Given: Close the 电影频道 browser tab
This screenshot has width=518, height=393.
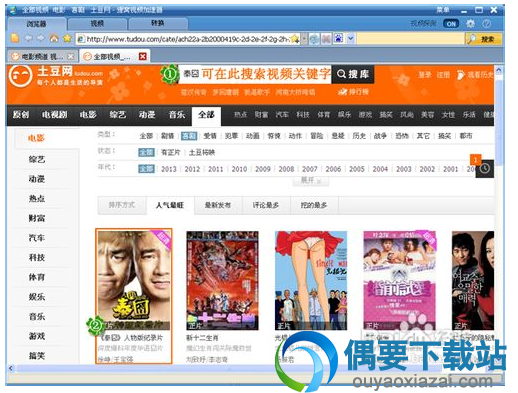Looking at the screenshot, I should coord(70,57).
